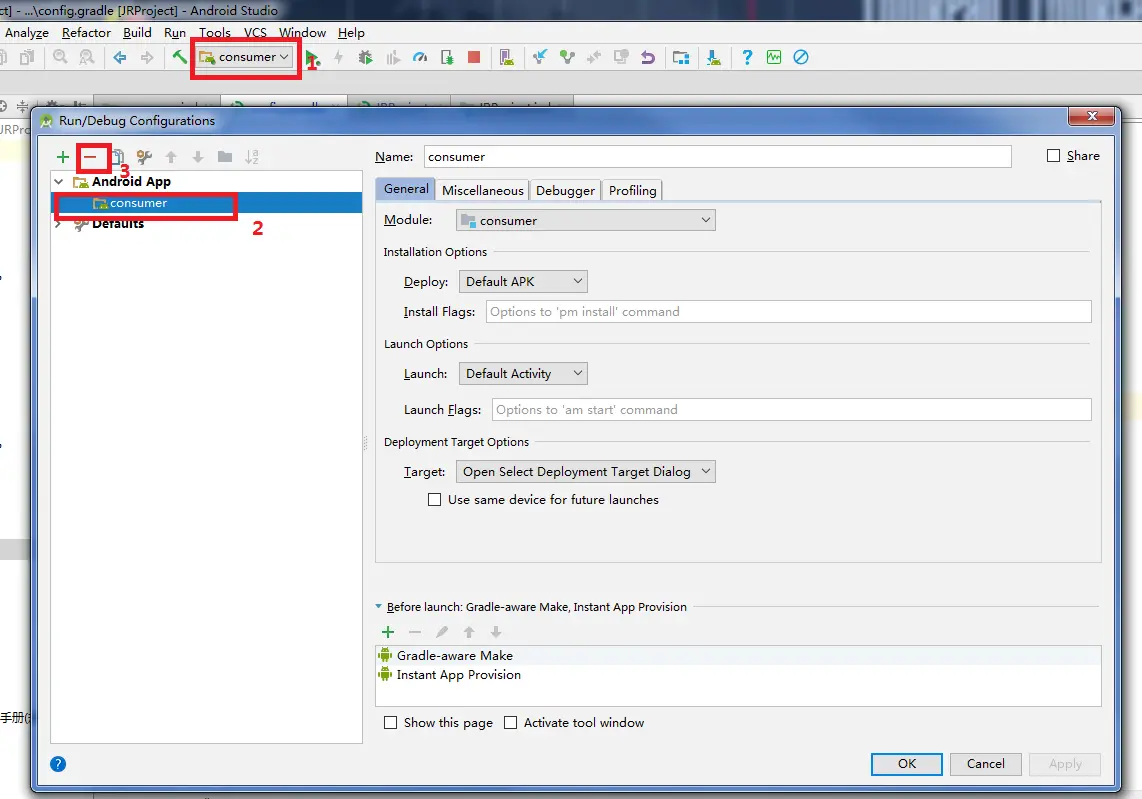Click Sort configurations alphabetically icon
The height and width of the screenshot is (799, 1142).
[252, 157]
